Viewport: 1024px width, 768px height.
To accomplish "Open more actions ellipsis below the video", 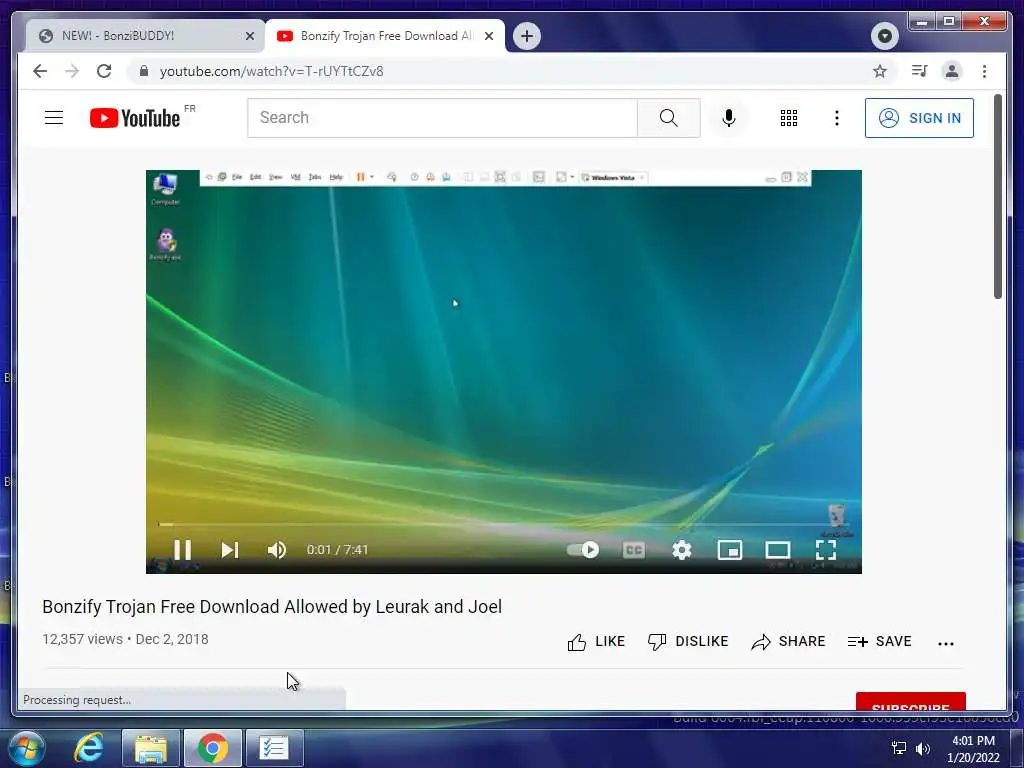I will click(946, 643).
